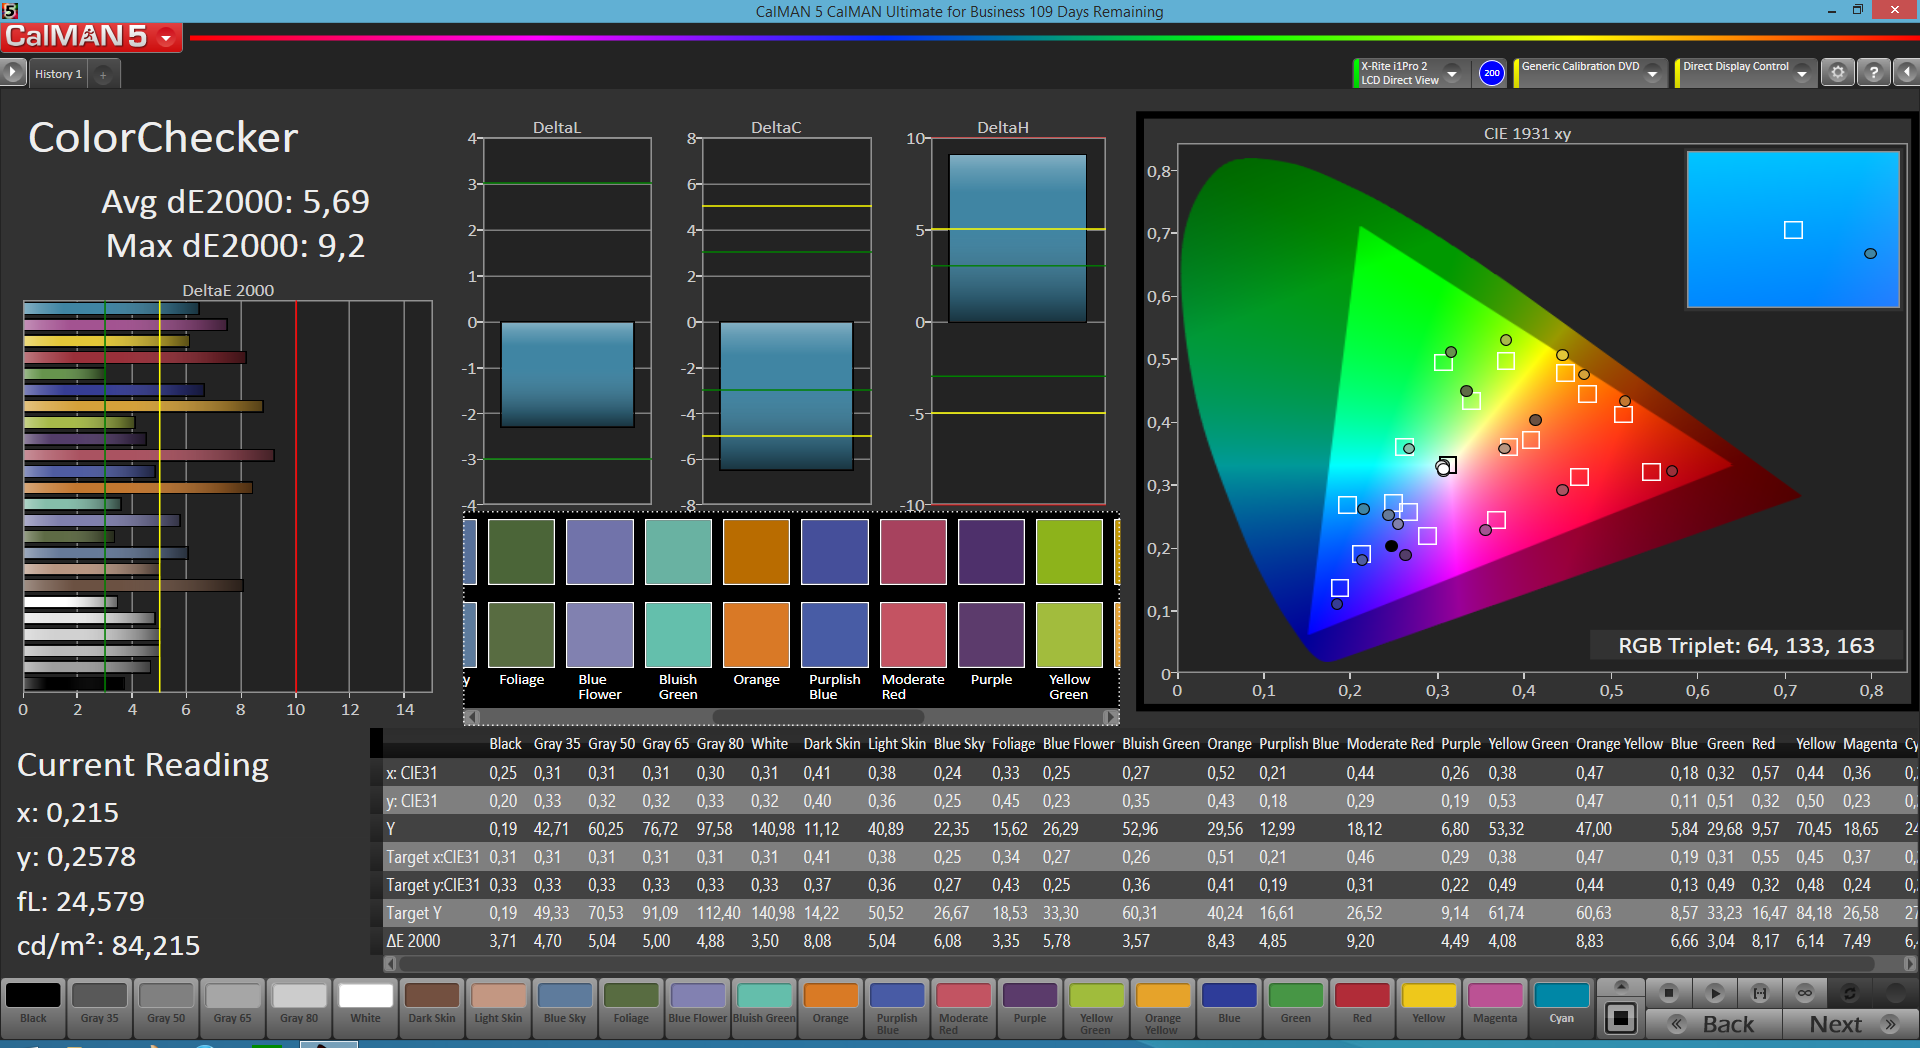Click the continuous read infinity icon
Image resolution: width=1920 pixels, height=1048 pixels.
(1805, 993)
